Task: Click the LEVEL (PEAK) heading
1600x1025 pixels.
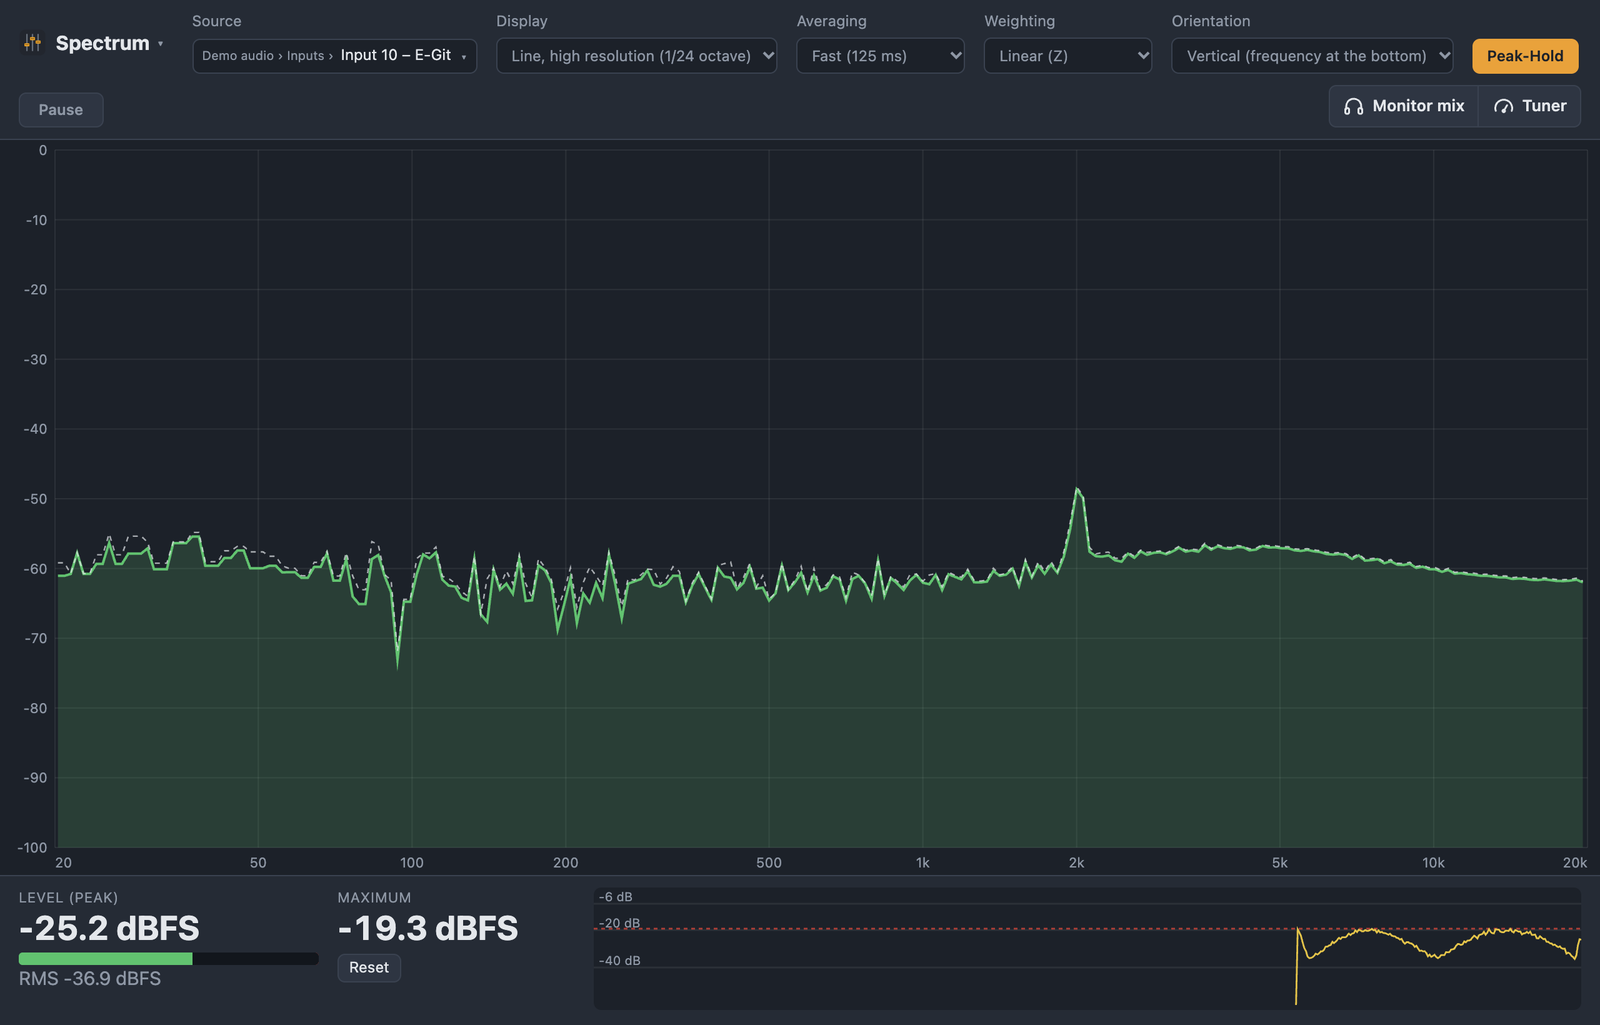Action: tap(68, 898)
